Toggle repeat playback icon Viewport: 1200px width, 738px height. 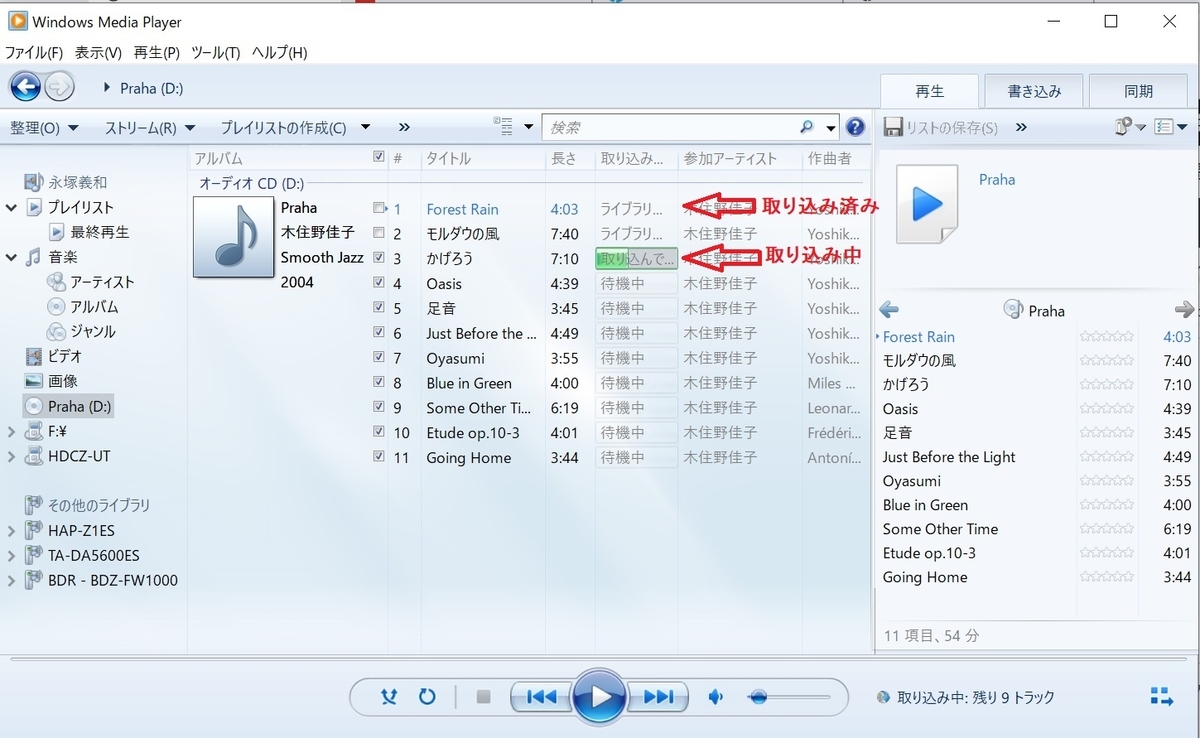(x=427, y=697)
